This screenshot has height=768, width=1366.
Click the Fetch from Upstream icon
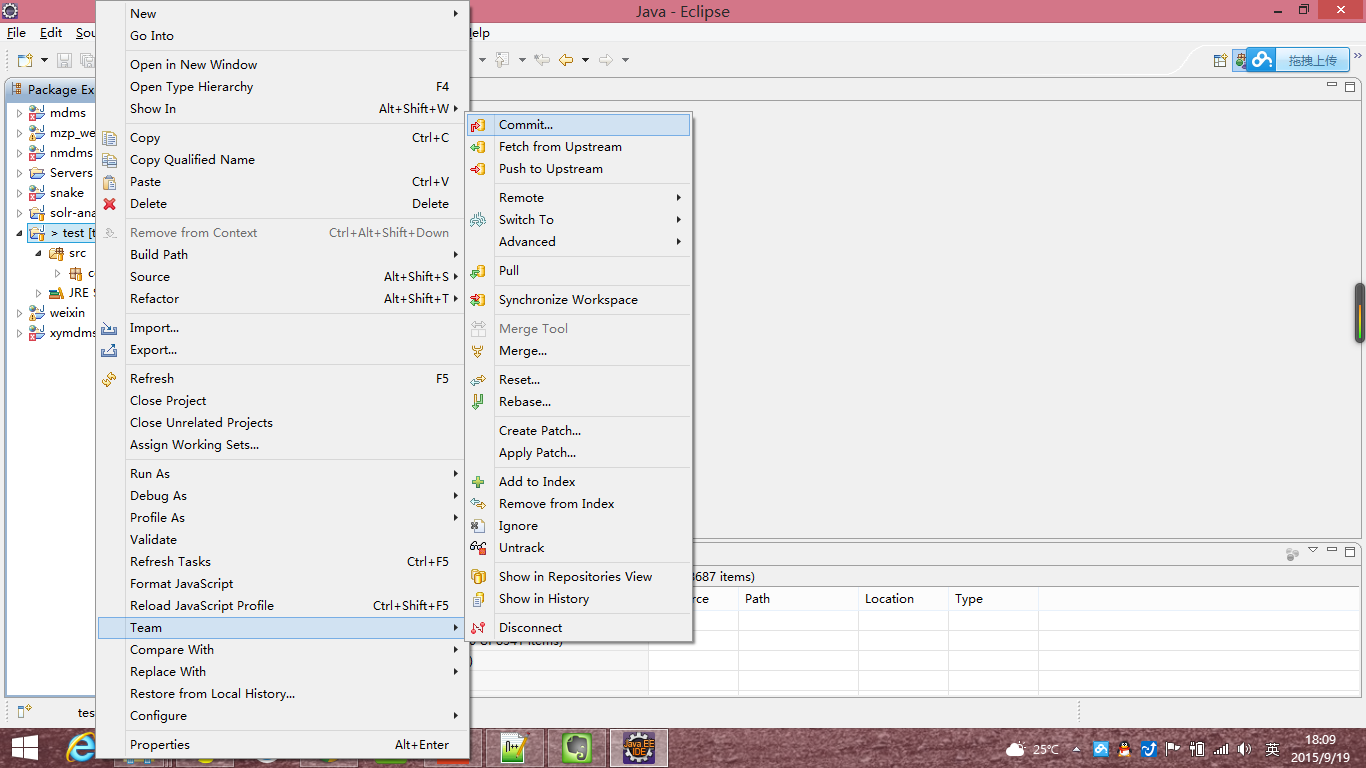478,147
